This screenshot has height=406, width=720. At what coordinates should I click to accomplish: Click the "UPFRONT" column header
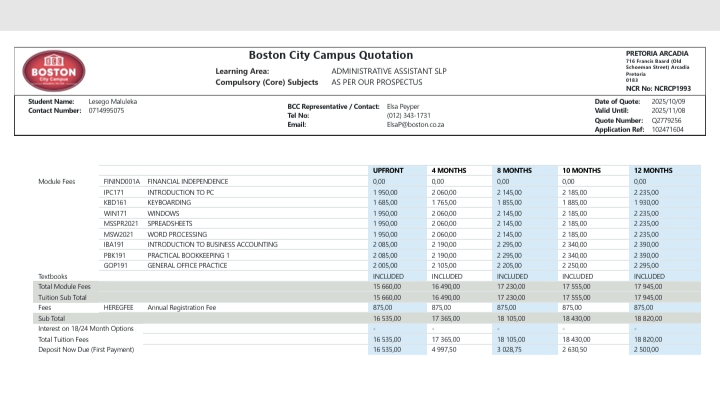pos(388,170)
